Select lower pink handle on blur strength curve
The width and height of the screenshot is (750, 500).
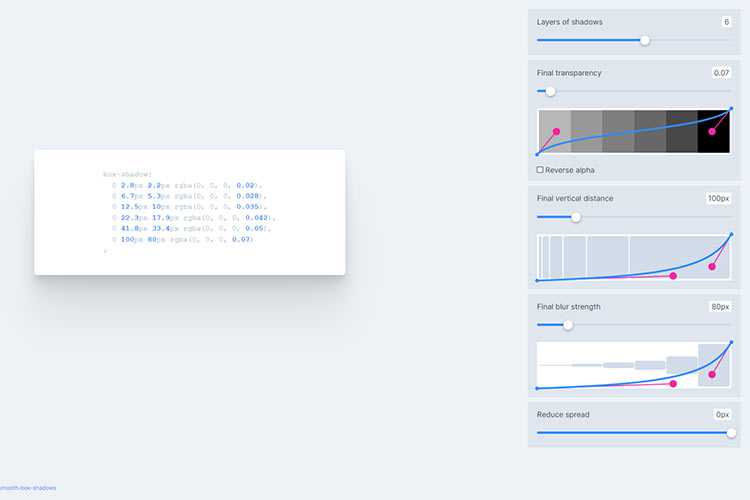pos(672,383)
